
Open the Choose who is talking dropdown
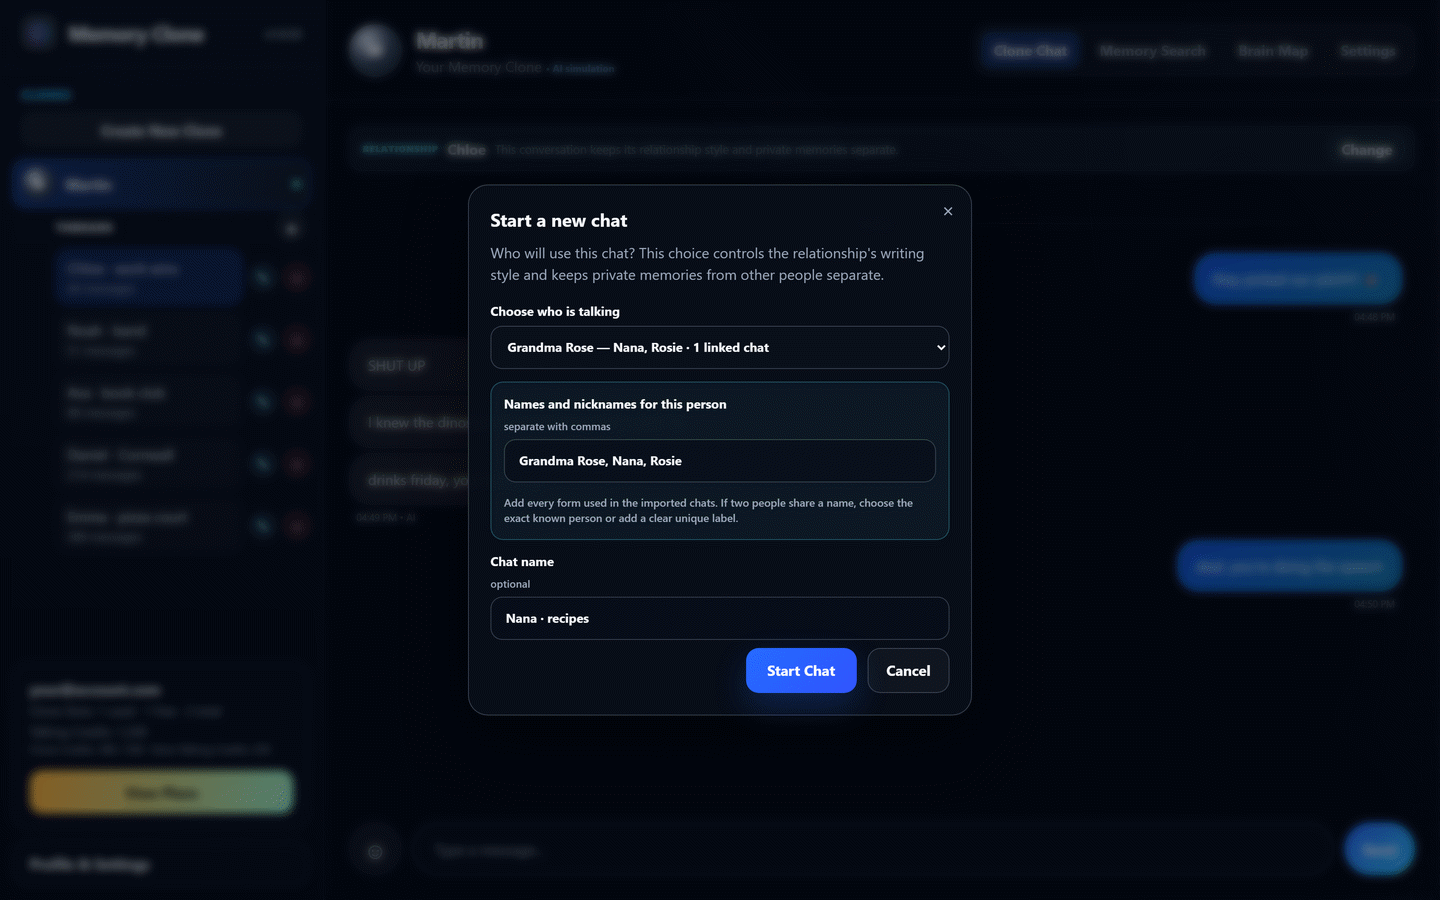719,348
